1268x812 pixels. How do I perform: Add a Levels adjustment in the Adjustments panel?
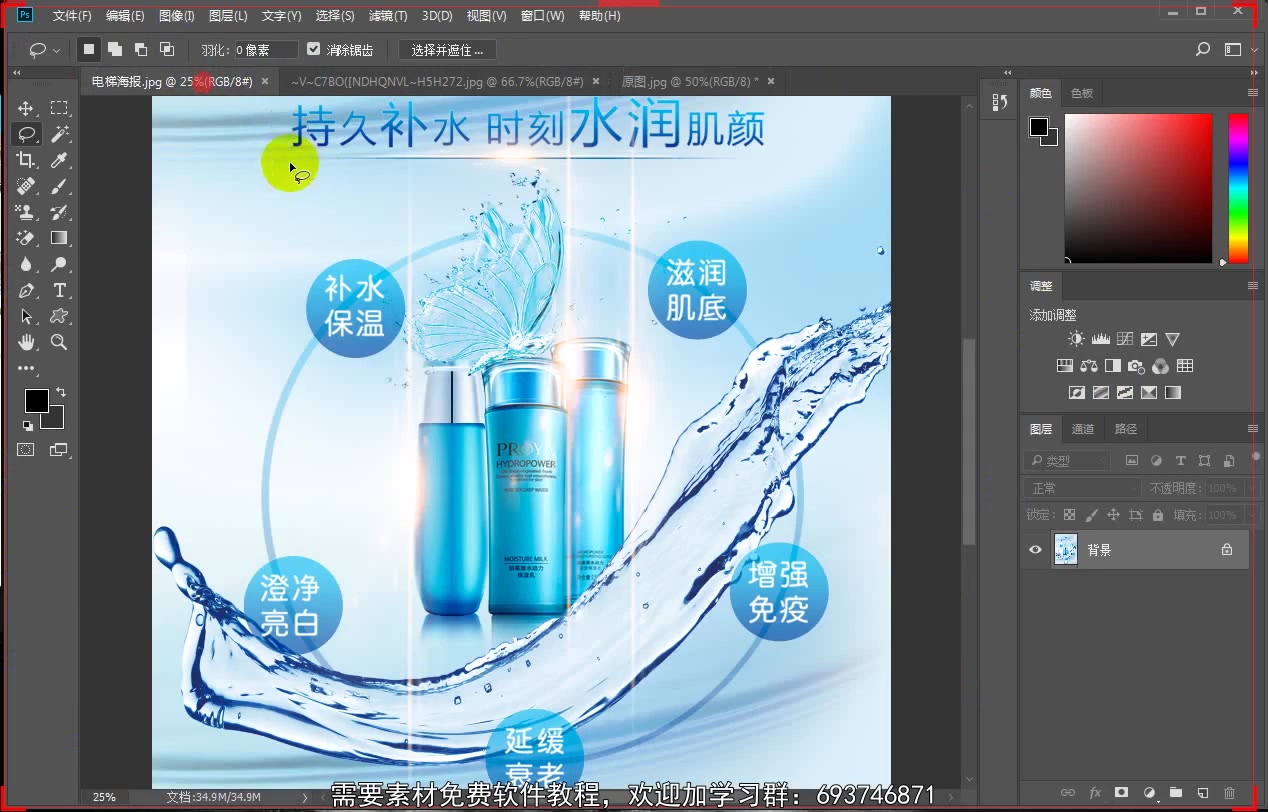click(x=1100, y=338)
